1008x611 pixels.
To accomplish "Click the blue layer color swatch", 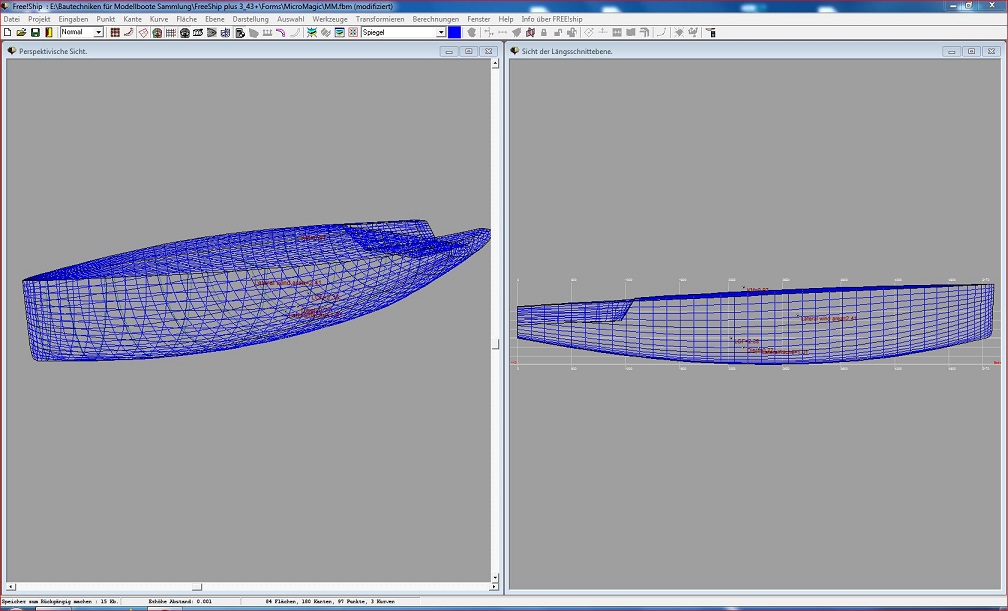I will pos(455,33).
